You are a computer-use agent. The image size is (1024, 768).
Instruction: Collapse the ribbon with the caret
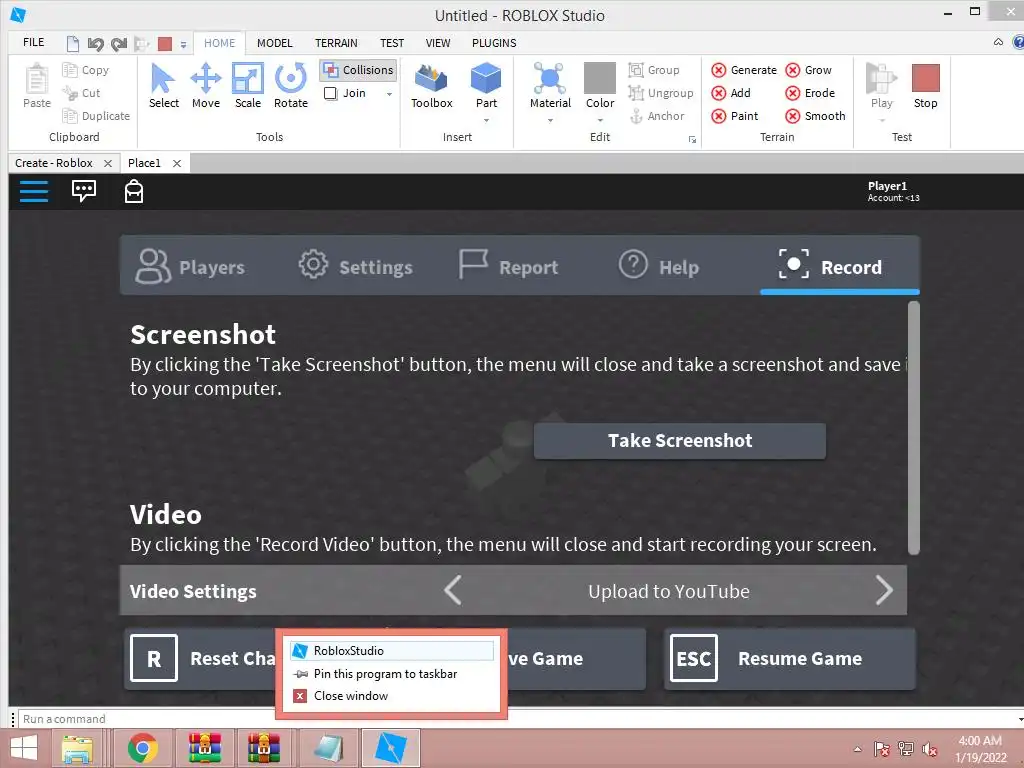(x=998, y=42)
